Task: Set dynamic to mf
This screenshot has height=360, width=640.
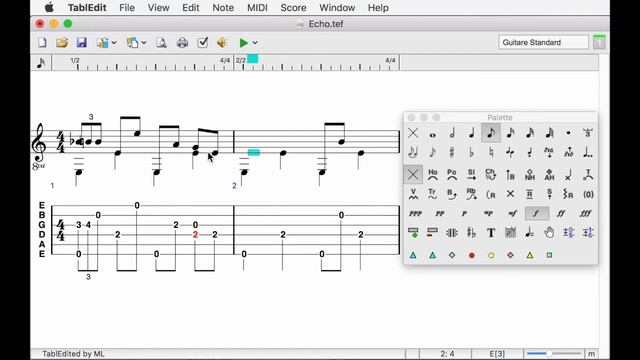Action: 512,213
